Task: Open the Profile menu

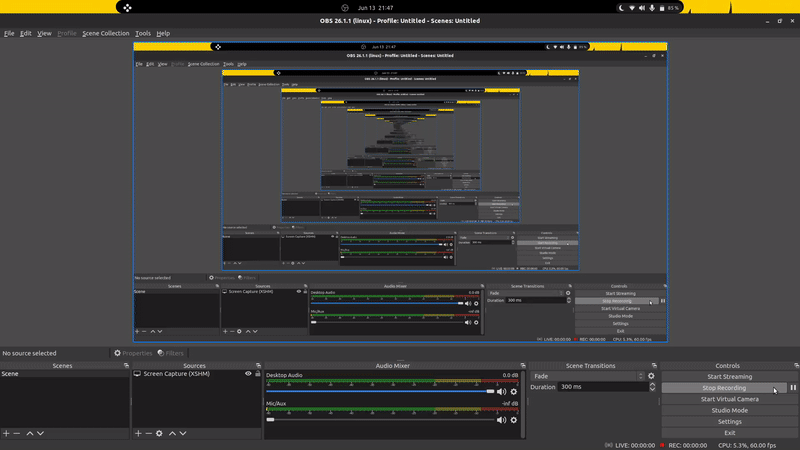Action: (x=67, y=33)
